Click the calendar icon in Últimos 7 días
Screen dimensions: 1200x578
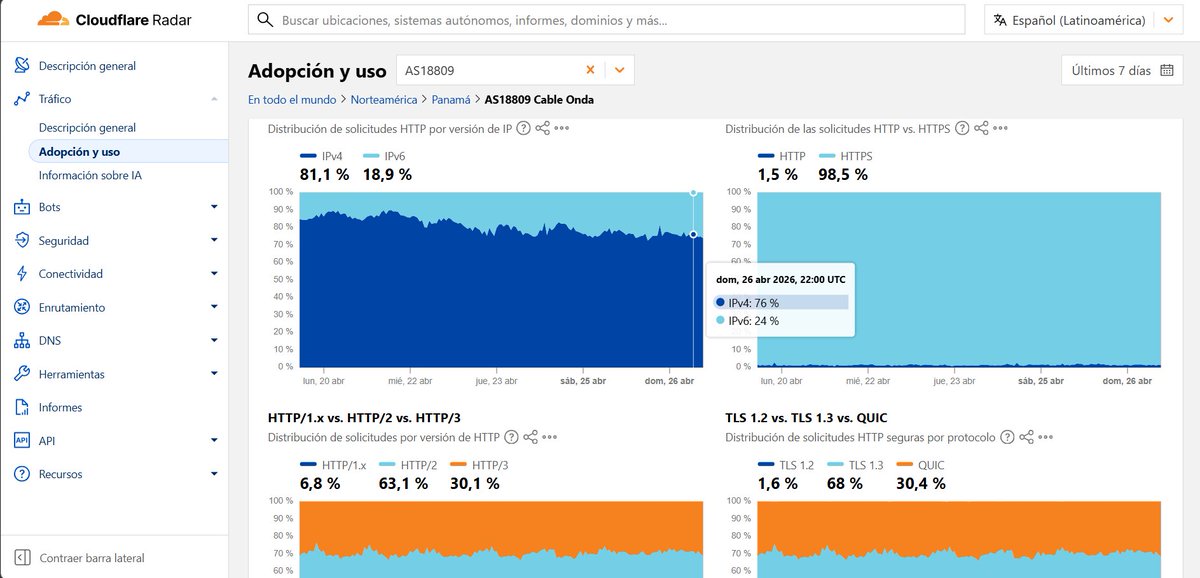(x=1166, y=70)
